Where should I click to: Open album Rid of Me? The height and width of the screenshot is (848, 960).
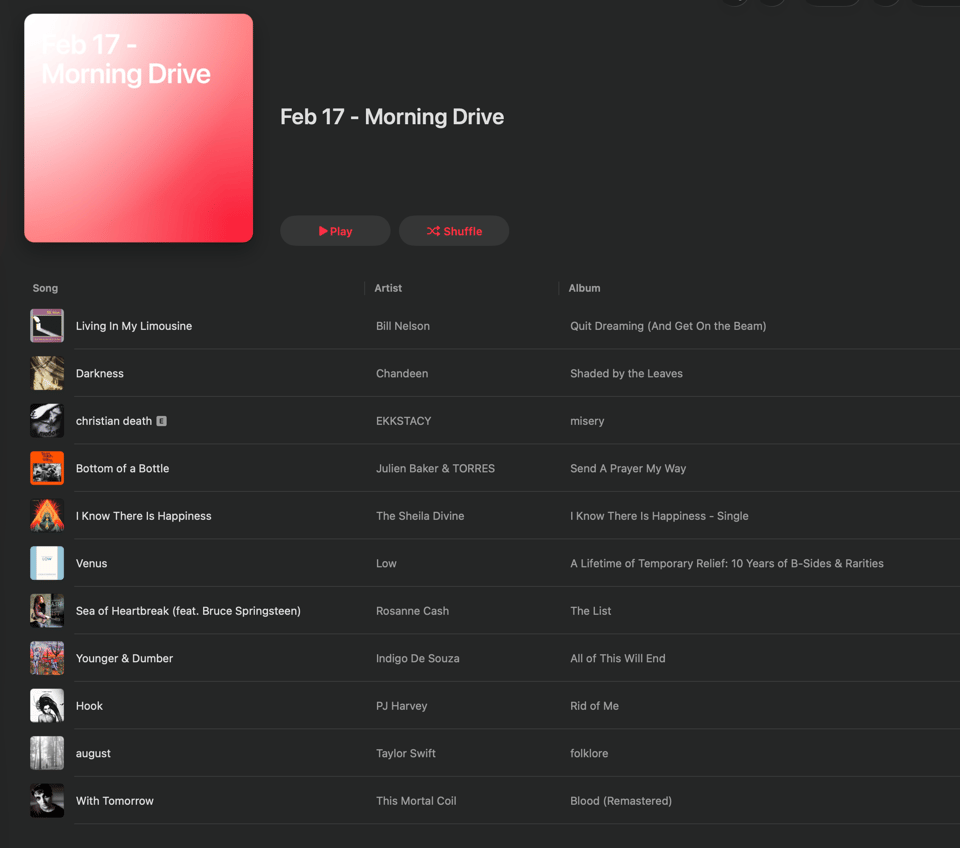[594, 706]
